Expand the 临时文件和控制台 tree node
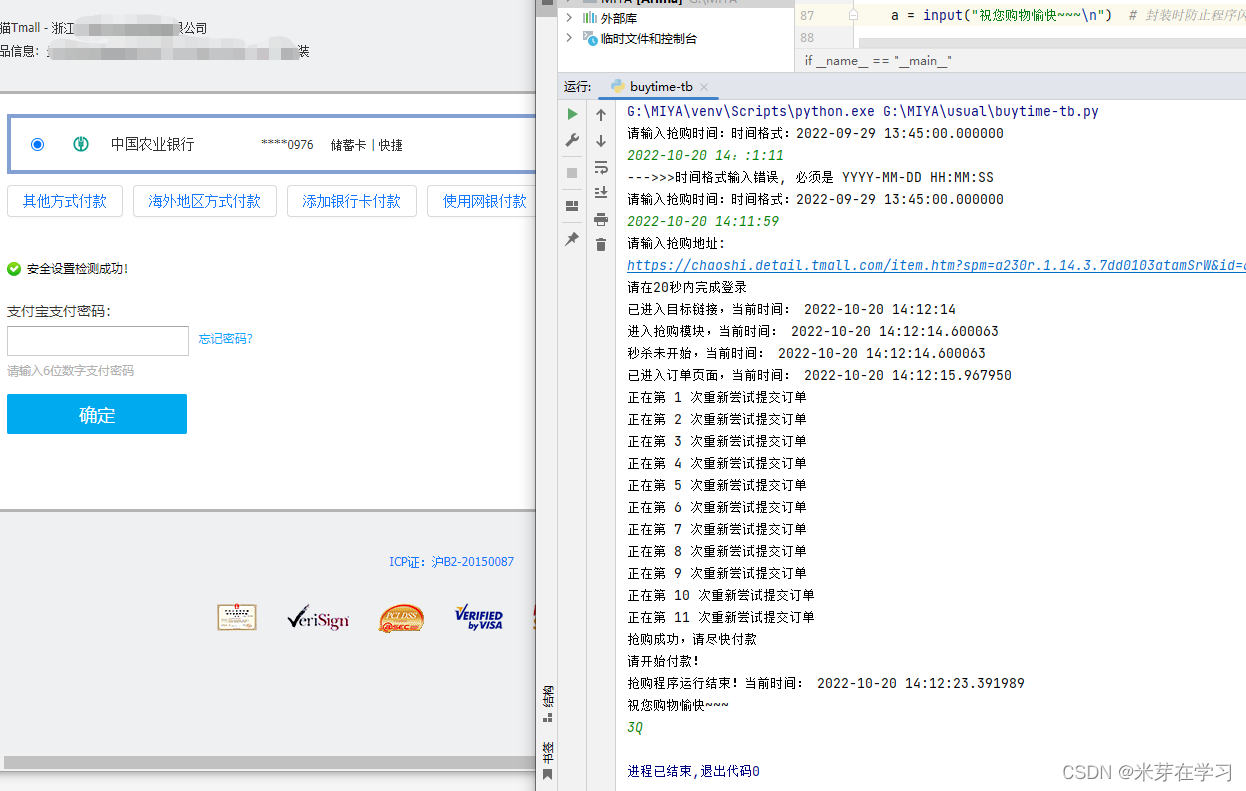1246x791 pixels. coord(569,38)
